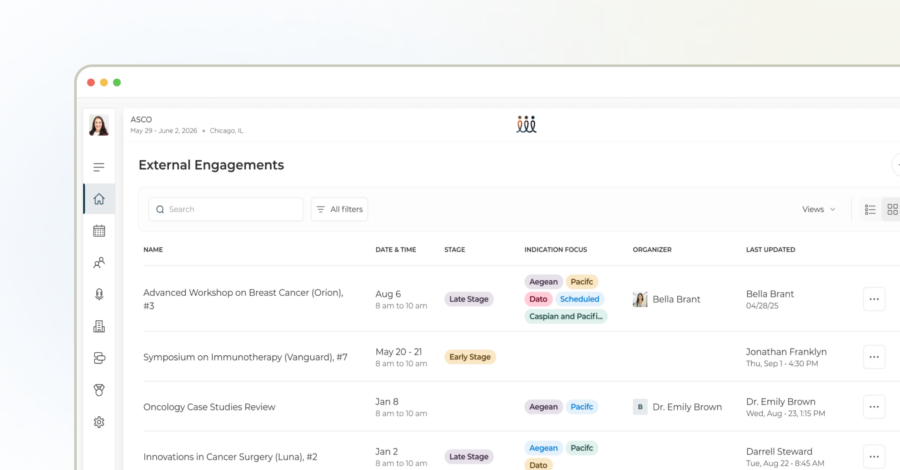Open more options for Innovations in Cancer Surgery
Screen dimensions: 900x470
[874, 457]
